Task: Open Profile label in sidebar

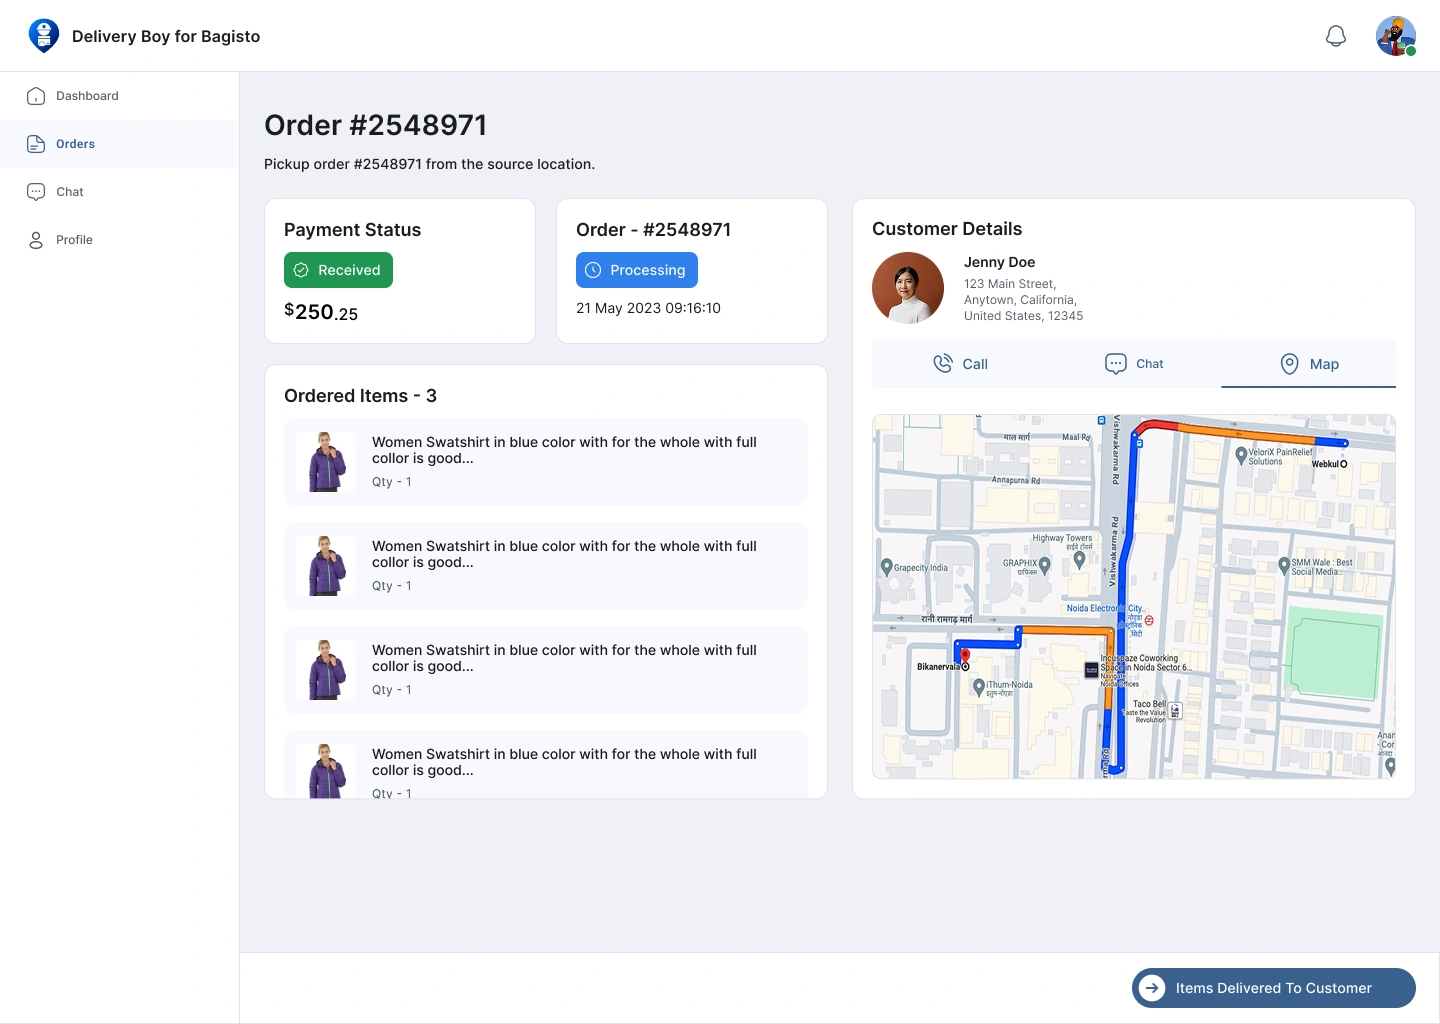Action: click(x=74, y=240)
